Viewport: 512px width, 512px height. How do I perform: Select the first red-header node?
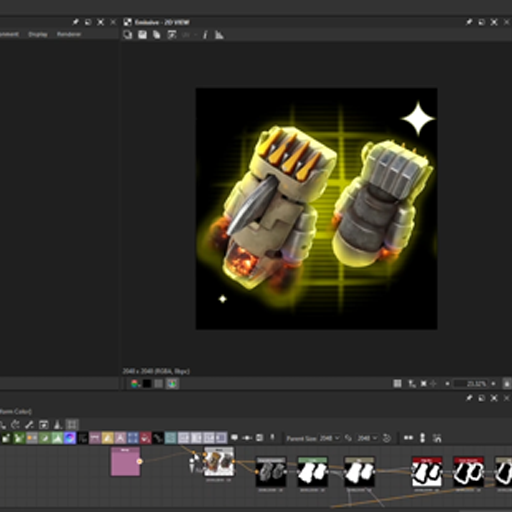(x=427, y=472)
